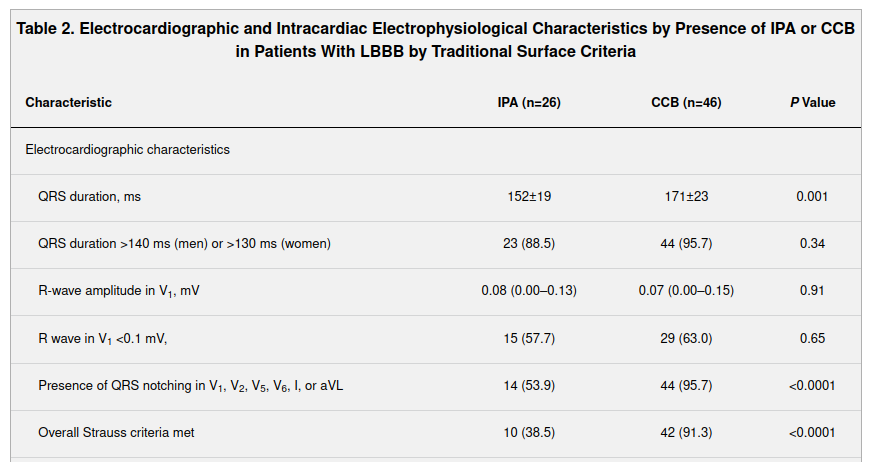
Task: Click the Characteristic column header
Action: click(x=68, y=103)
